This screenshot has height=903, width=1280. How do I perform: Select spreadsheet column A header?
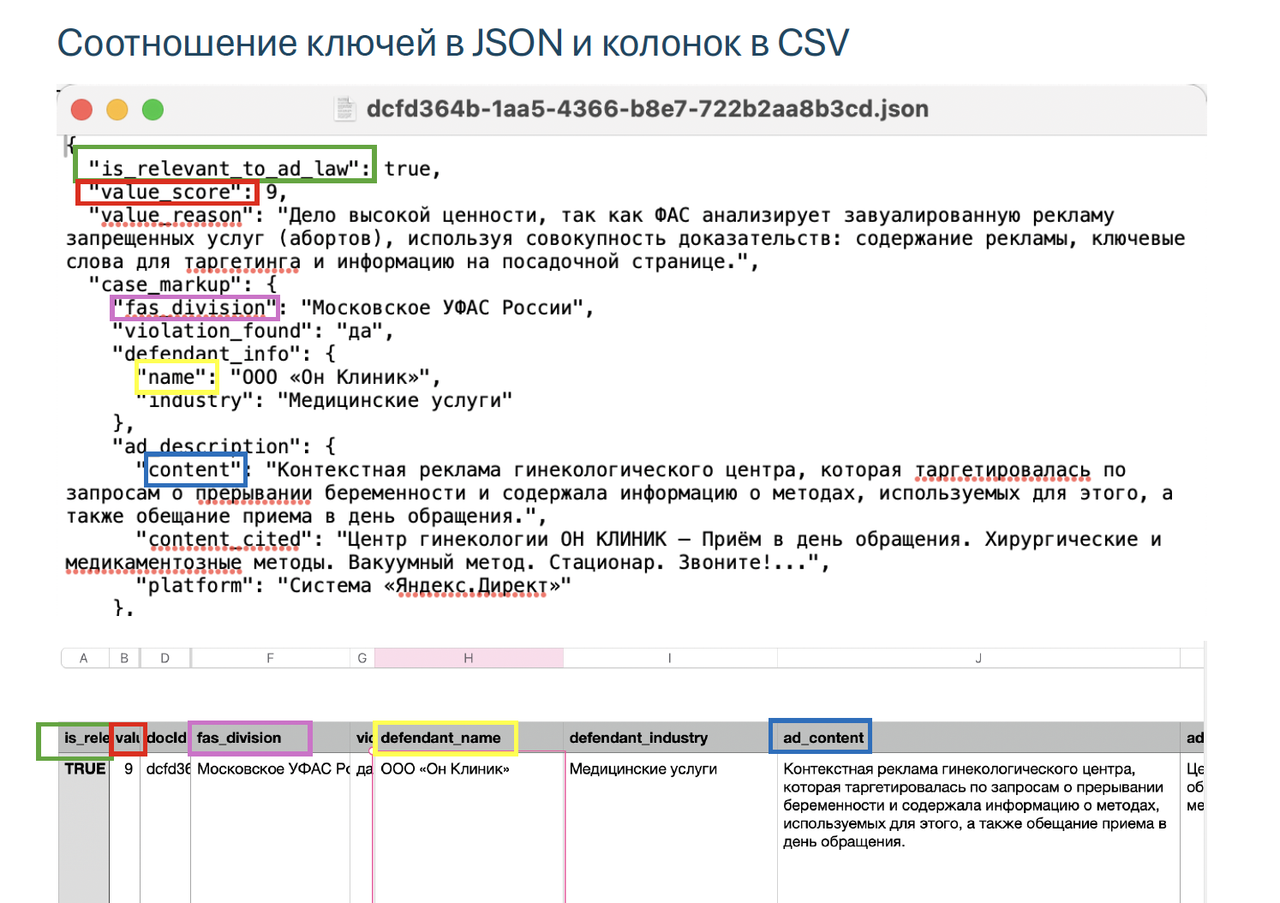[x=84, y=657]
